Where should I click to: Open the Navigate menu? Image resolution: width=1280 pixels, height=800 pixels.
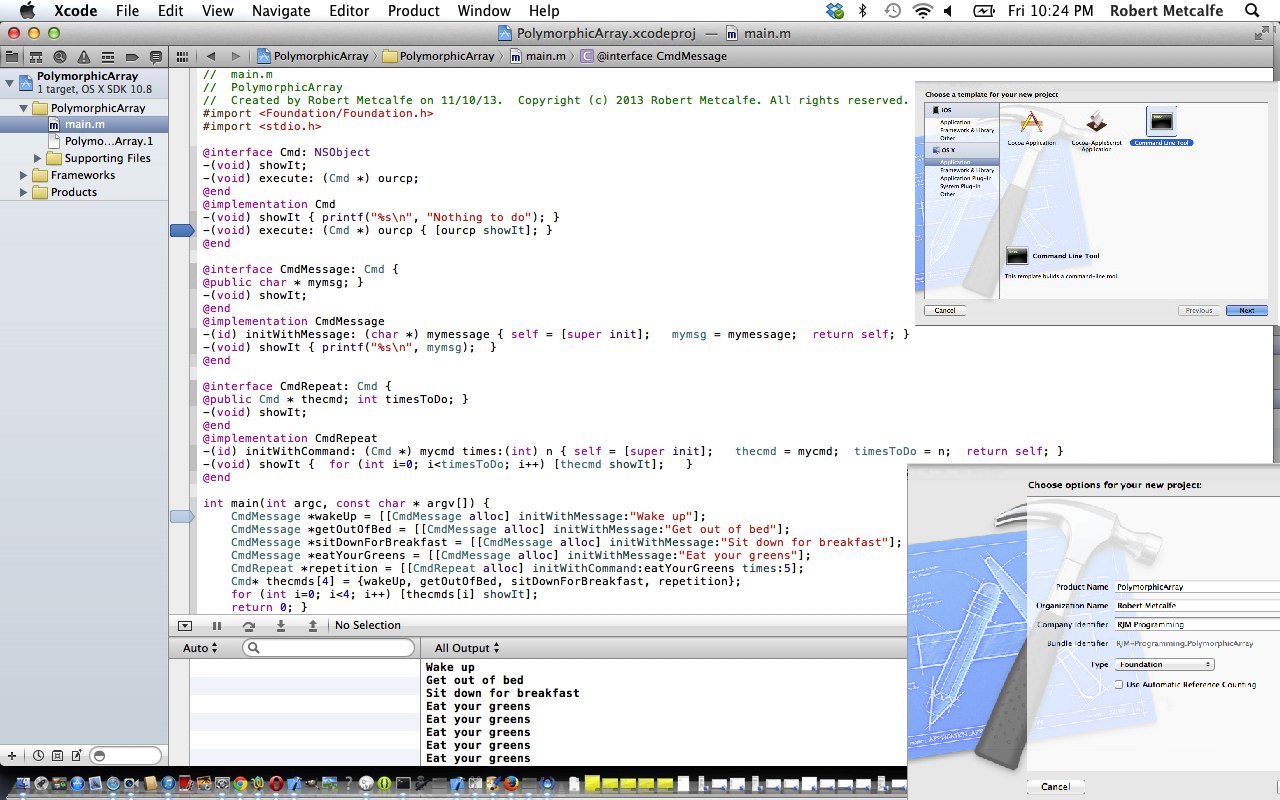281,11
